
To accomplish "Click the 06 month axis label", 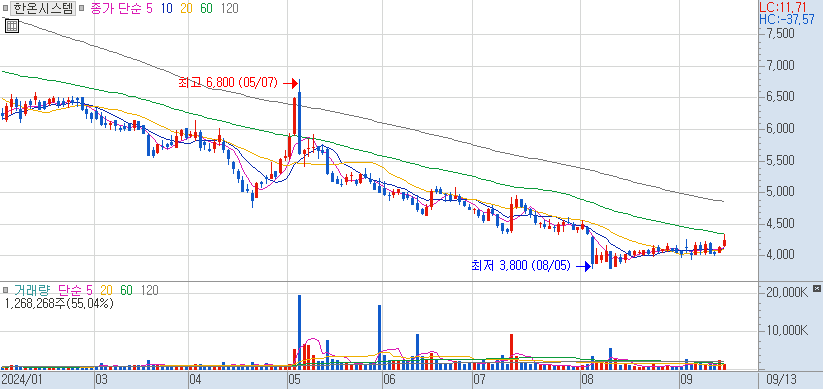I will coord(389,379).
